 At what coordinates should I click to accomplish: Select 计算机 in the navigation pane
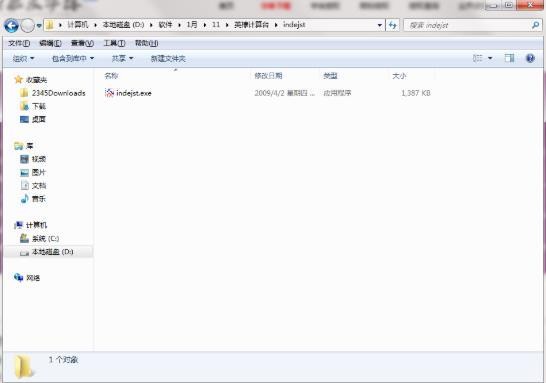(36, 225)
